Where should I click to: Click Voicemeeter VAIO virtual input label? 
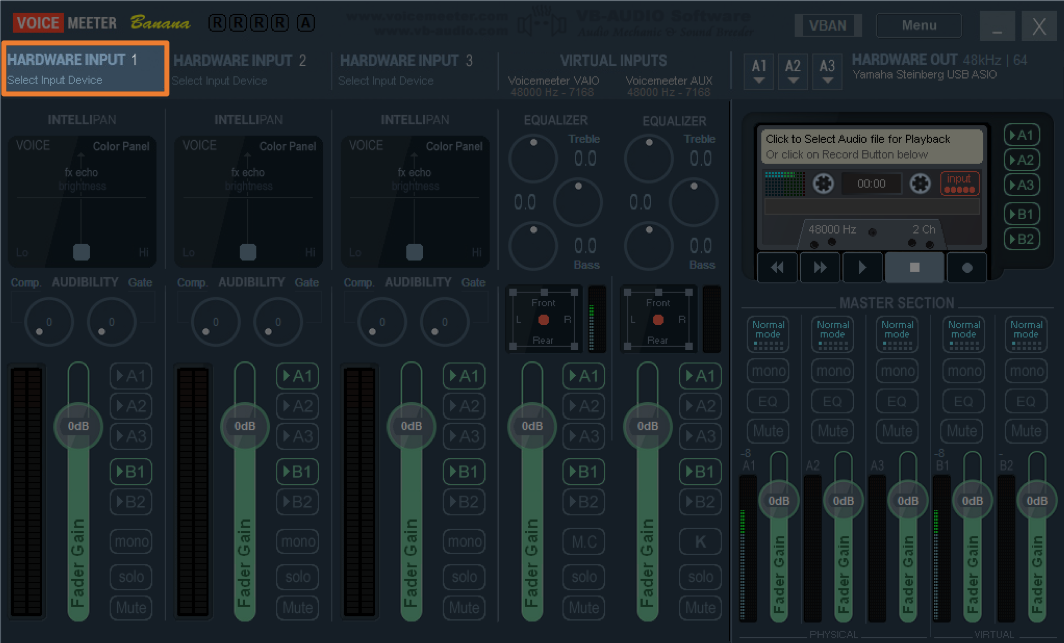pos(554,81)
